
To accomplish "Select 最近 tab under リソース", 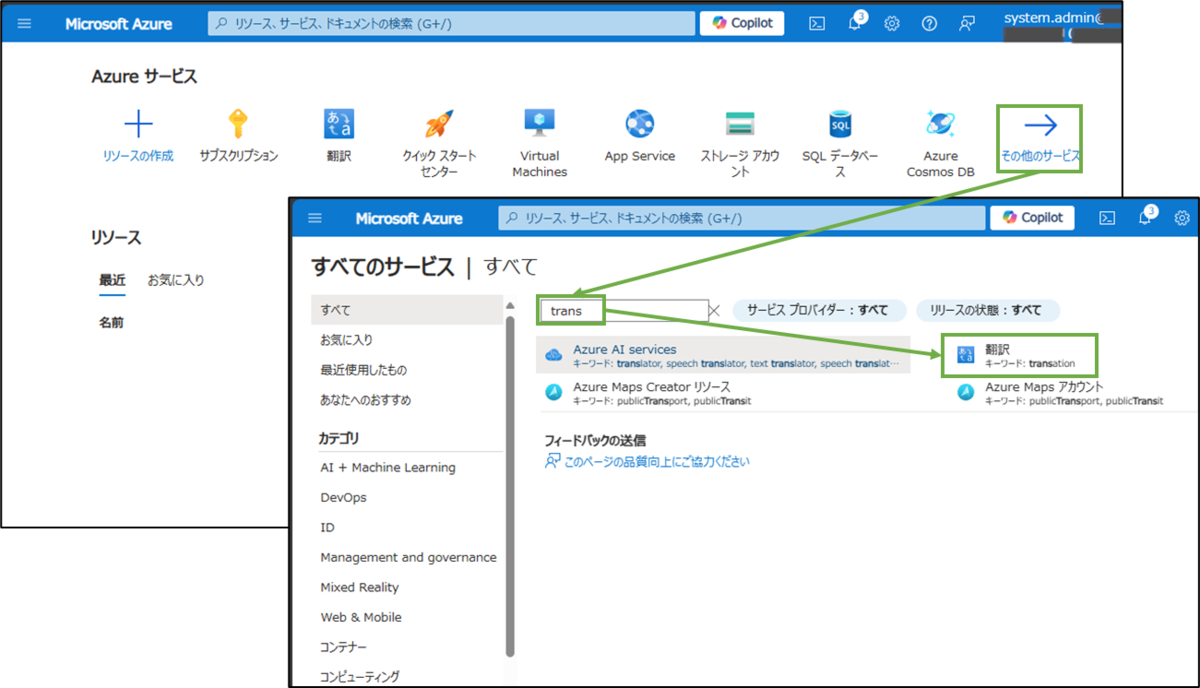I will click(112, 281).
